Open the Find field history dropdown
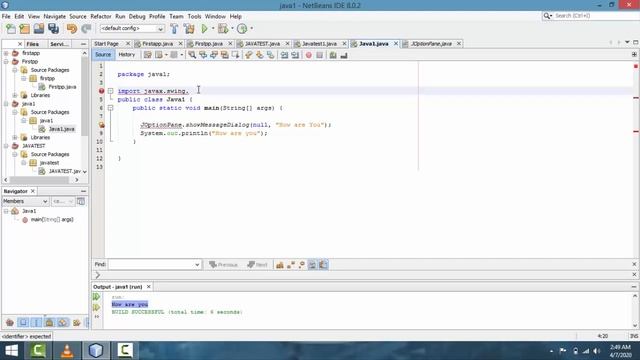 (197, 264)
